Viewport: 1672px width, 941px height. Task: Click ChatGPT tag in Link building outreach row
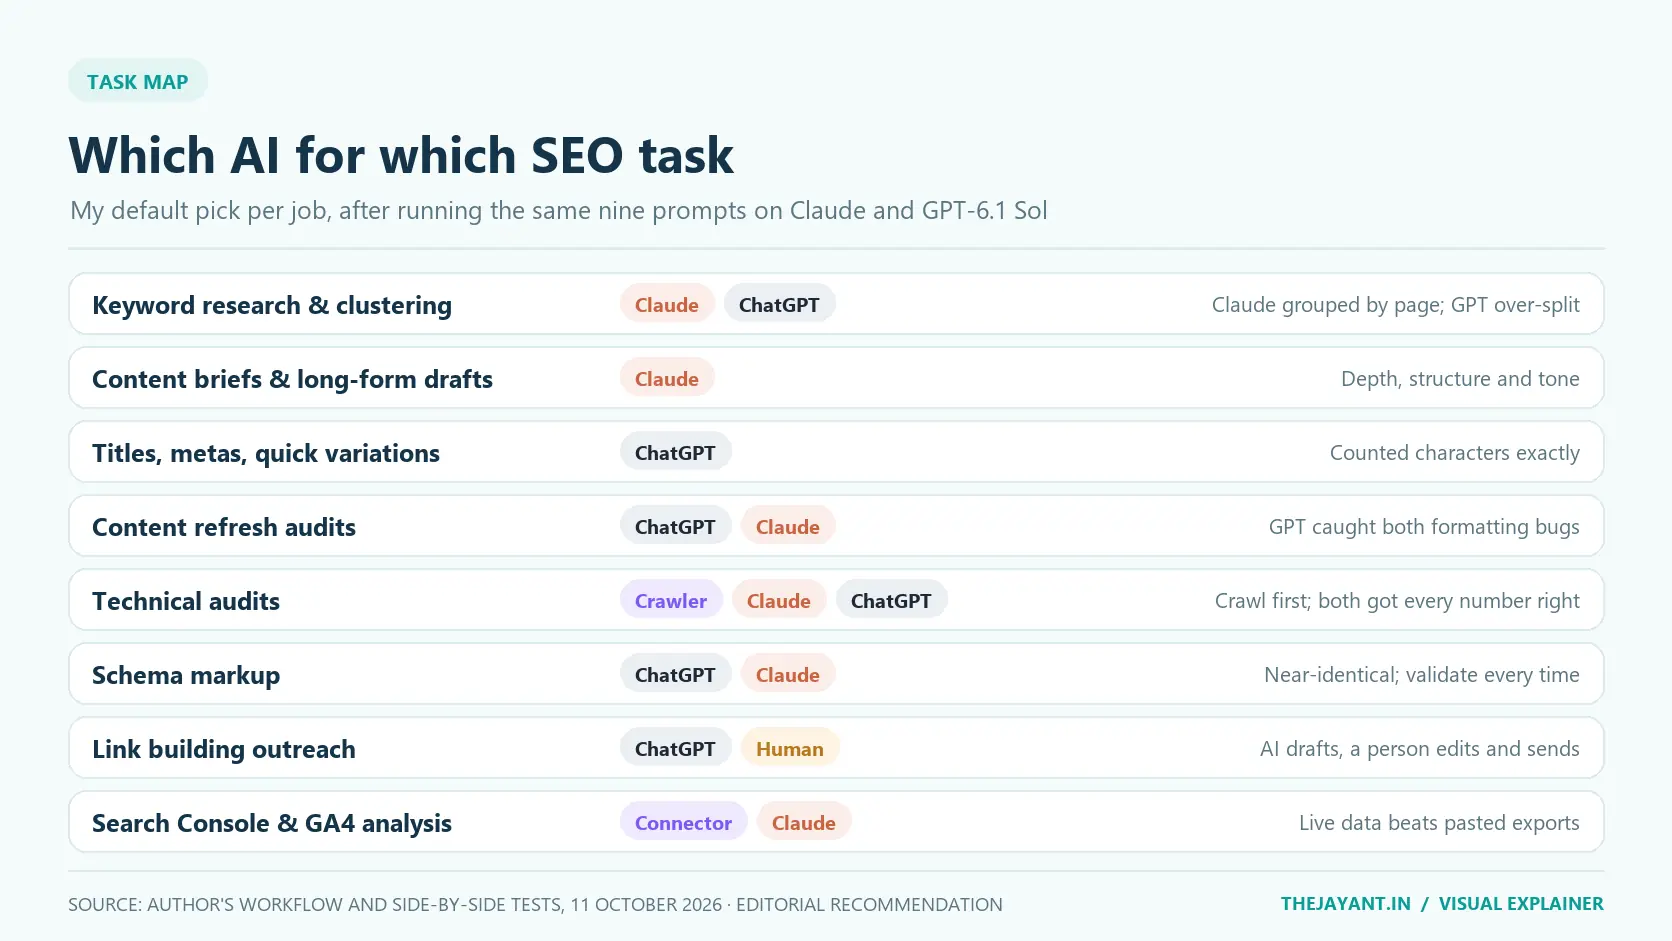coord(675,748)
